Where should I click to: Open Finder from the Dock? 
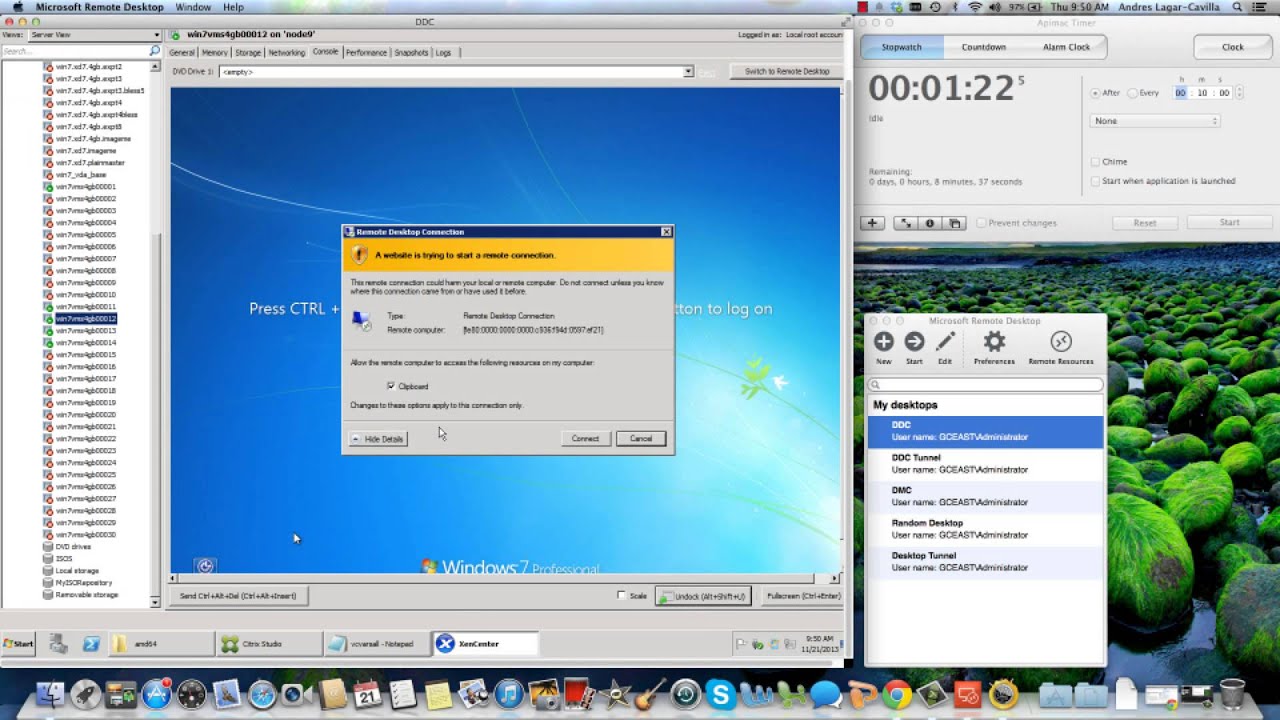49,693
